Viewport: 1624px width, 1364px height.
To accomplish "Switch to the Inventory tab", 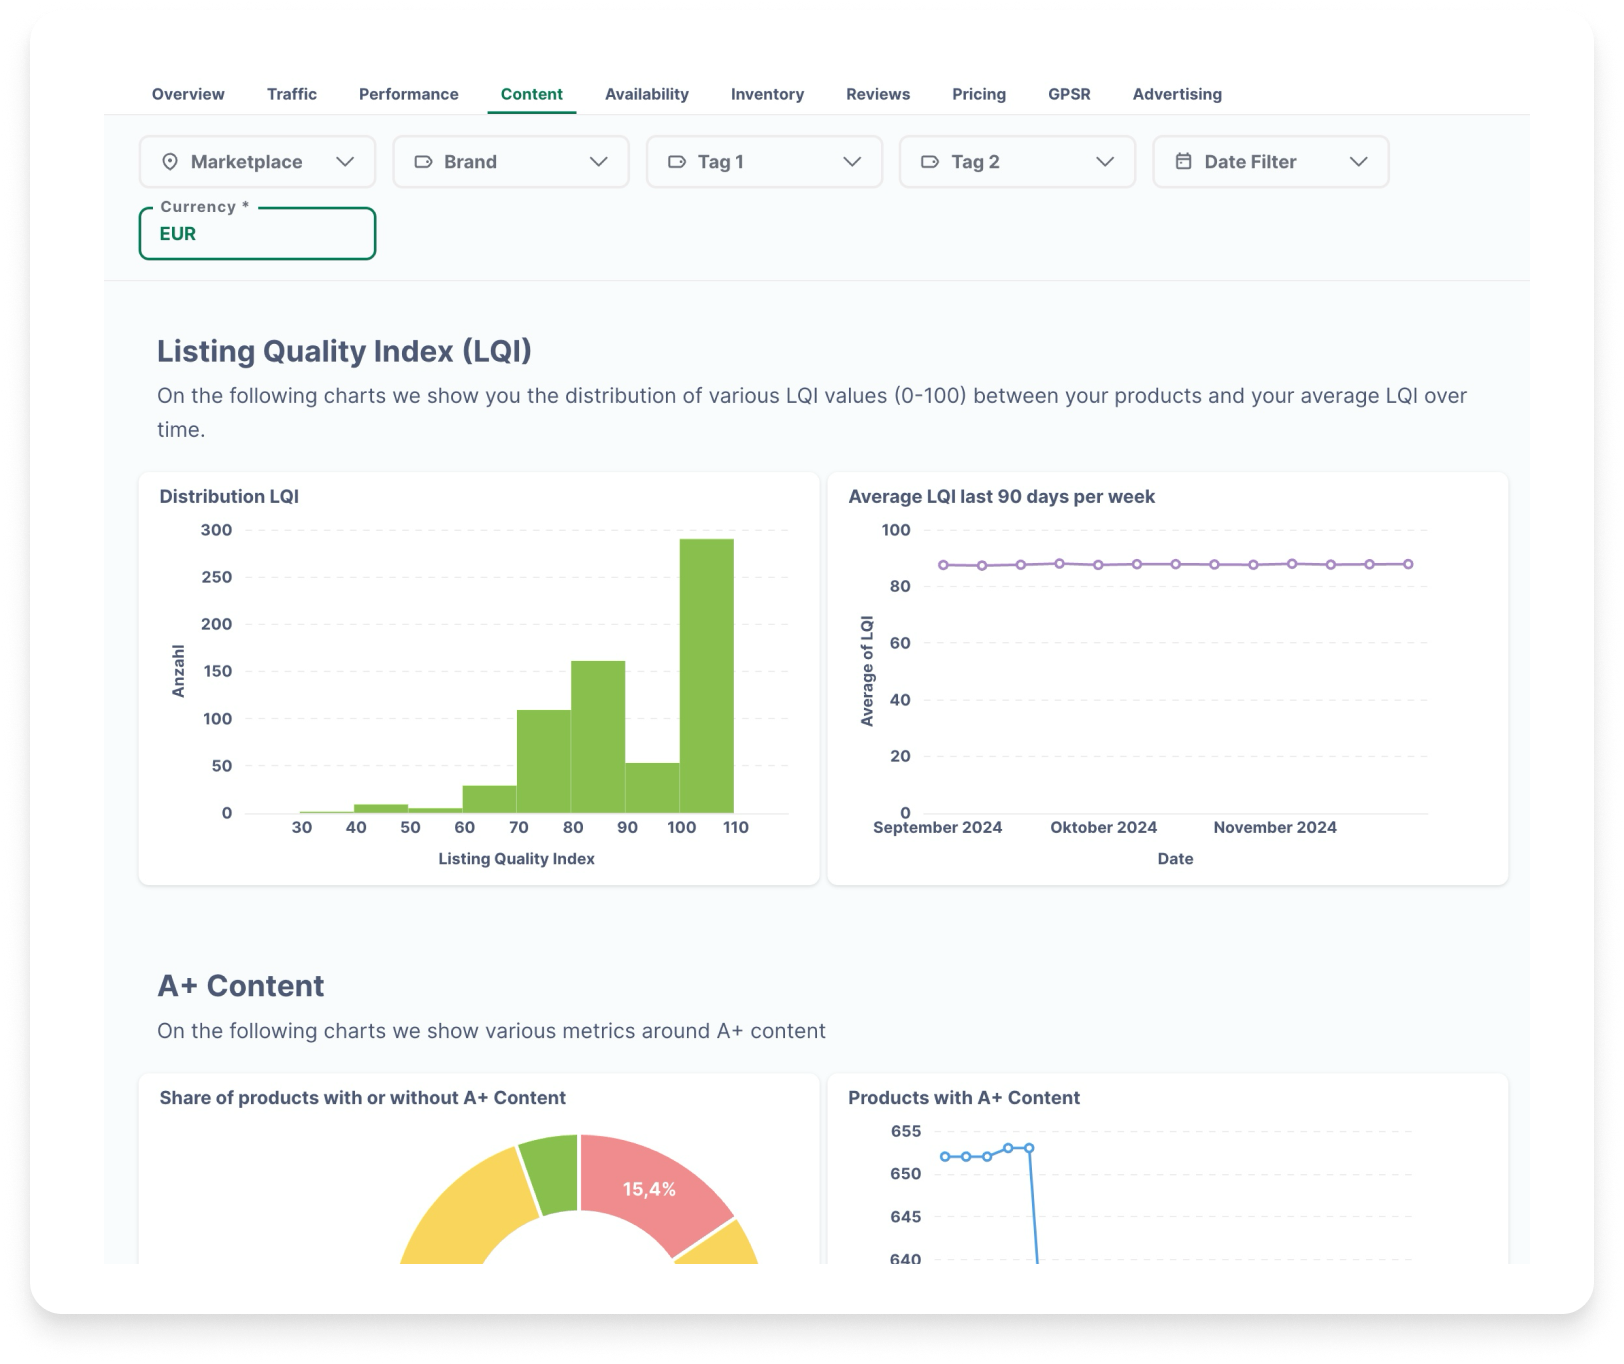I will [x=767, y=94].
